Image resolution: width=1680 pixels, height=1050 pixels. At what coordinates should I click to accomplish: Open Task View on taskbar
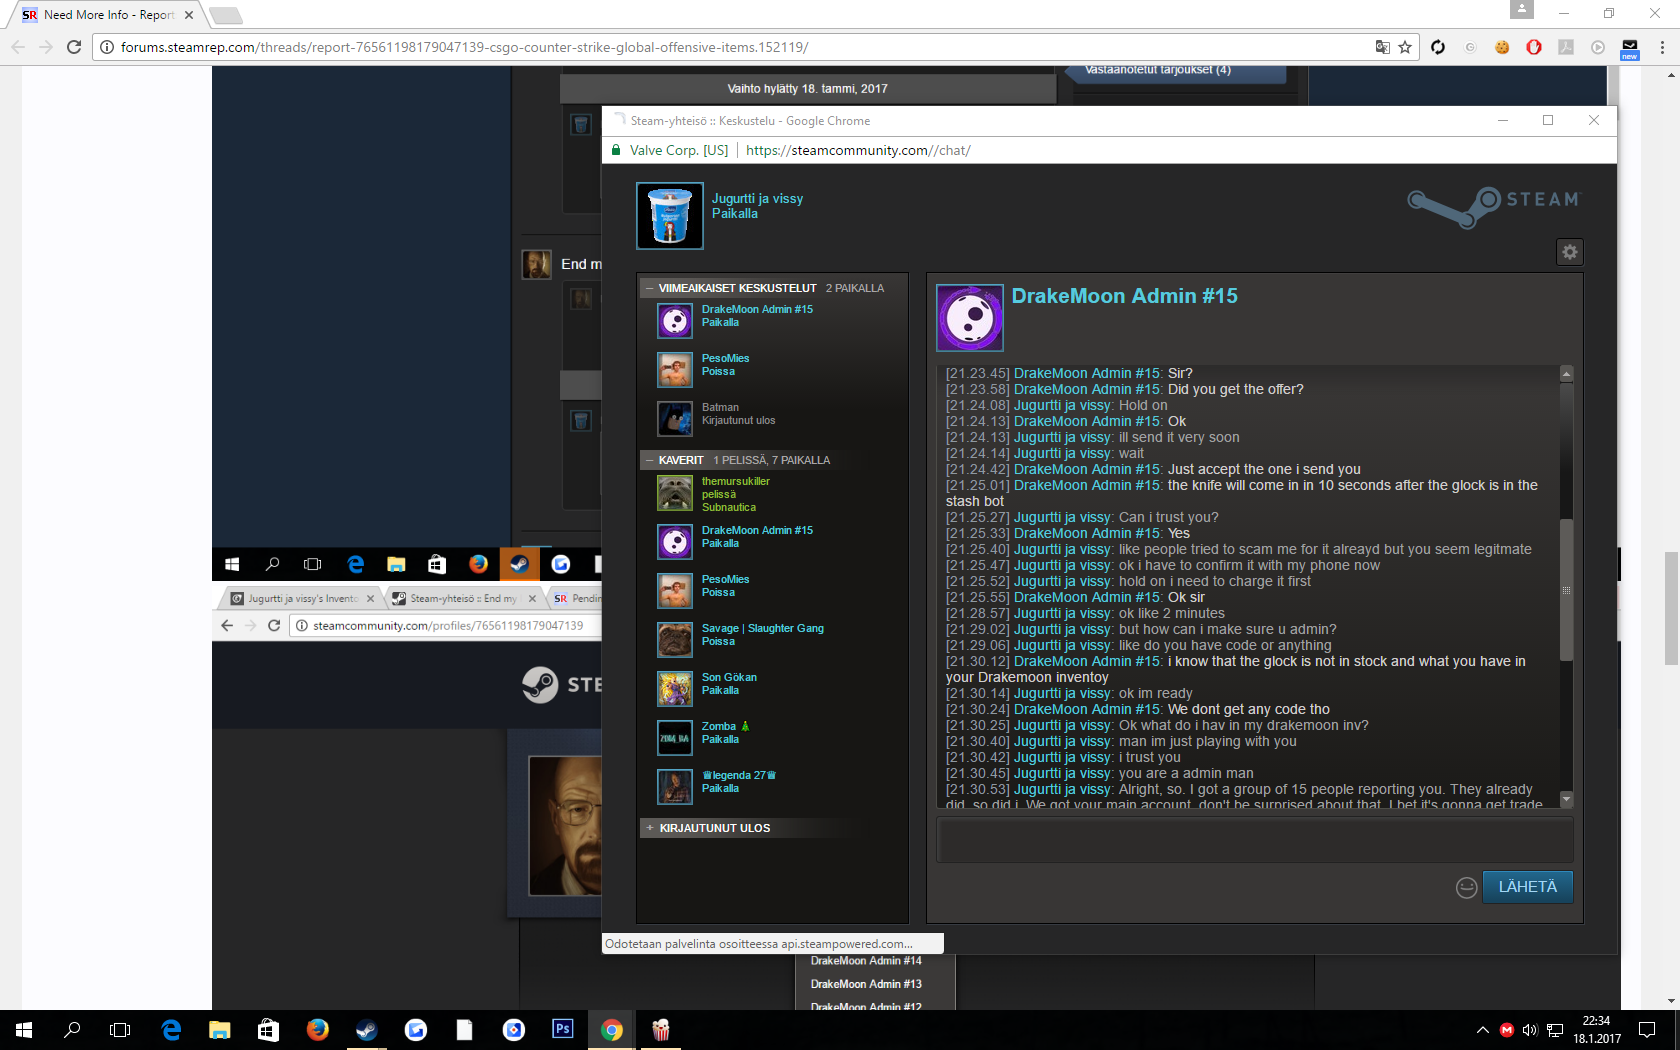tap(120, 1030)
